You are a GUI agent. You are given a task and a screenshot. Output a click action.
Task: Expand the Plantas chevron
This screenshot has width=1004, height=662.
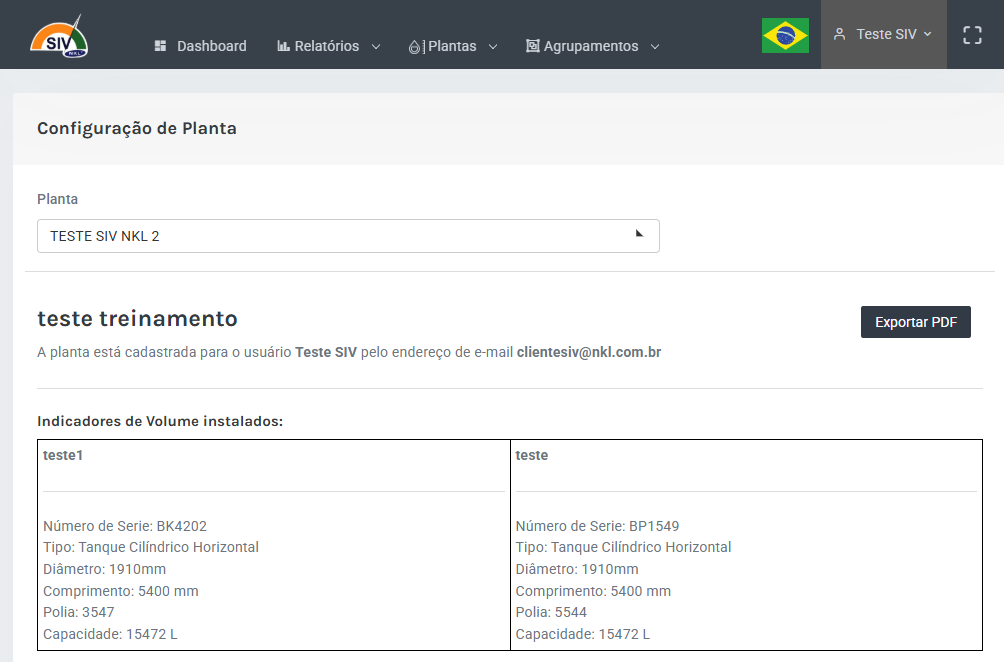493,47
